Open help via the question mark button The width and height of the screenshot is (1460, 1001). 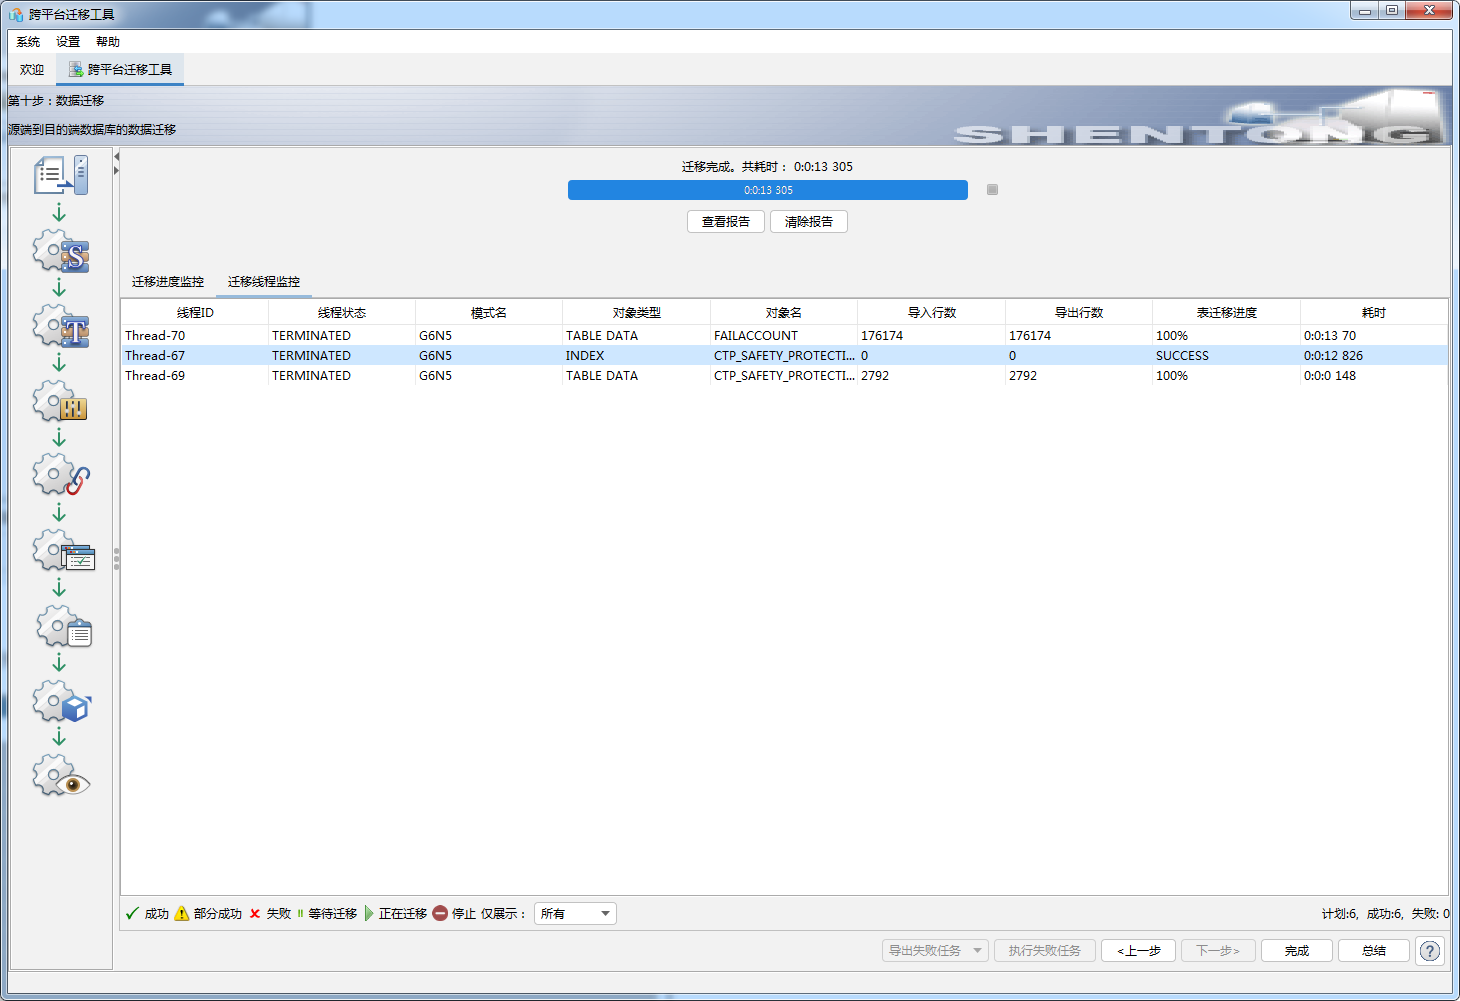pos(1430,951)
